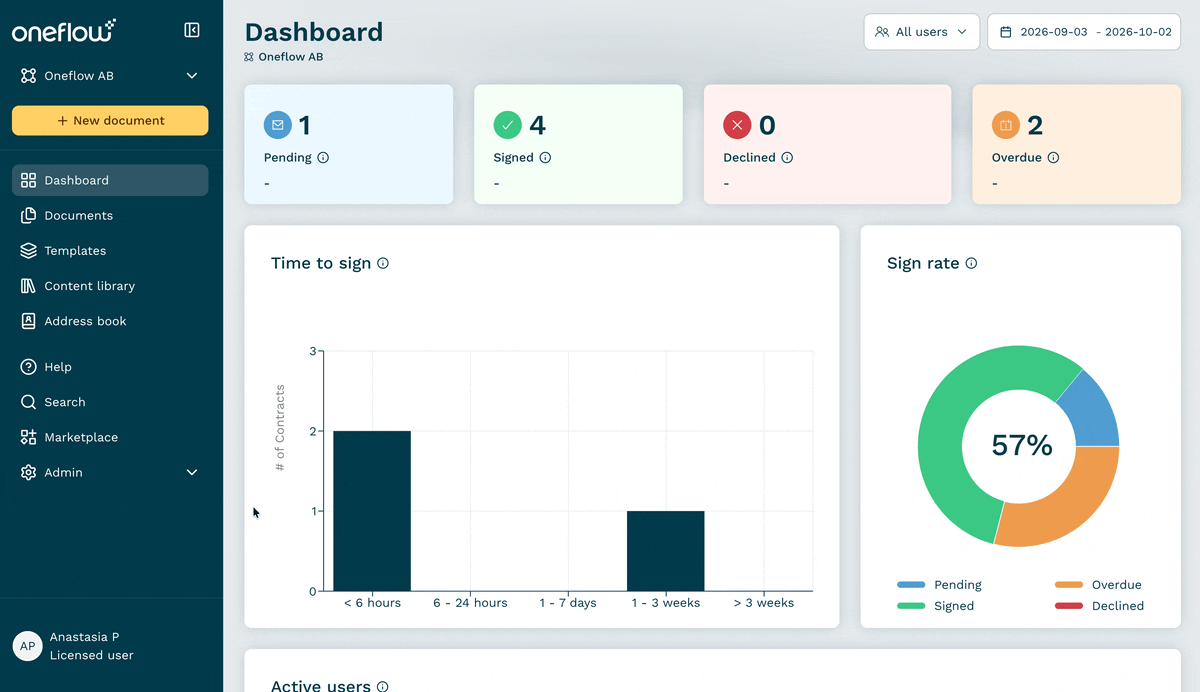Image resolution: width=1200 pixels, height=692 pixels.
Task: Click the blue Pending envelope icon
Action: coord(278,125)
